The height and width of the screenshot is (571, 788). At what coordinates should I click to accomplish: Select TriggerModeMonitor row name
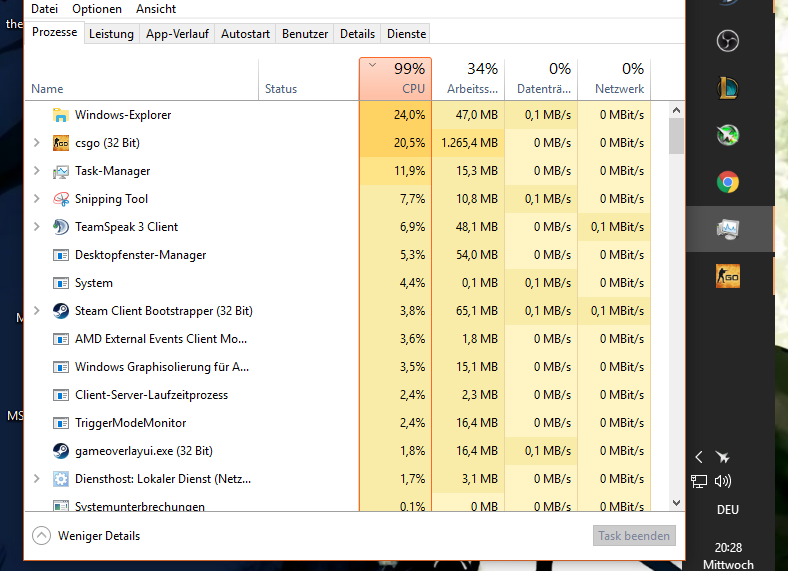131,423
